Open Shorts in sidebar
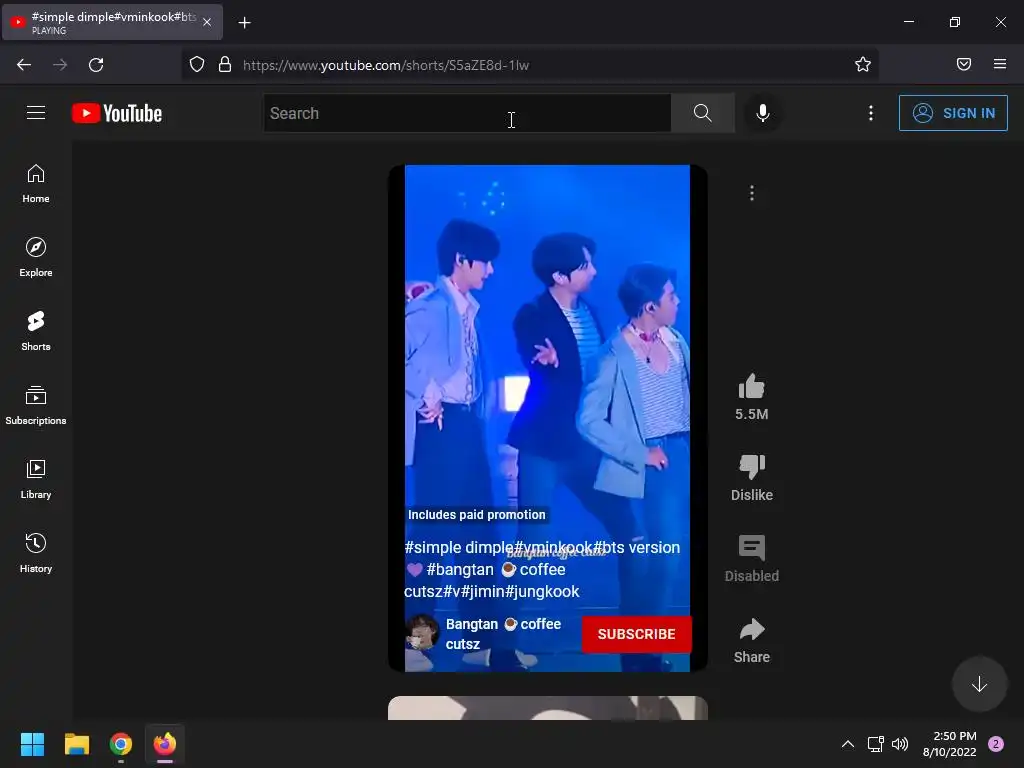The height and width of the screenshot is (768, 1024). pos(36,331)
